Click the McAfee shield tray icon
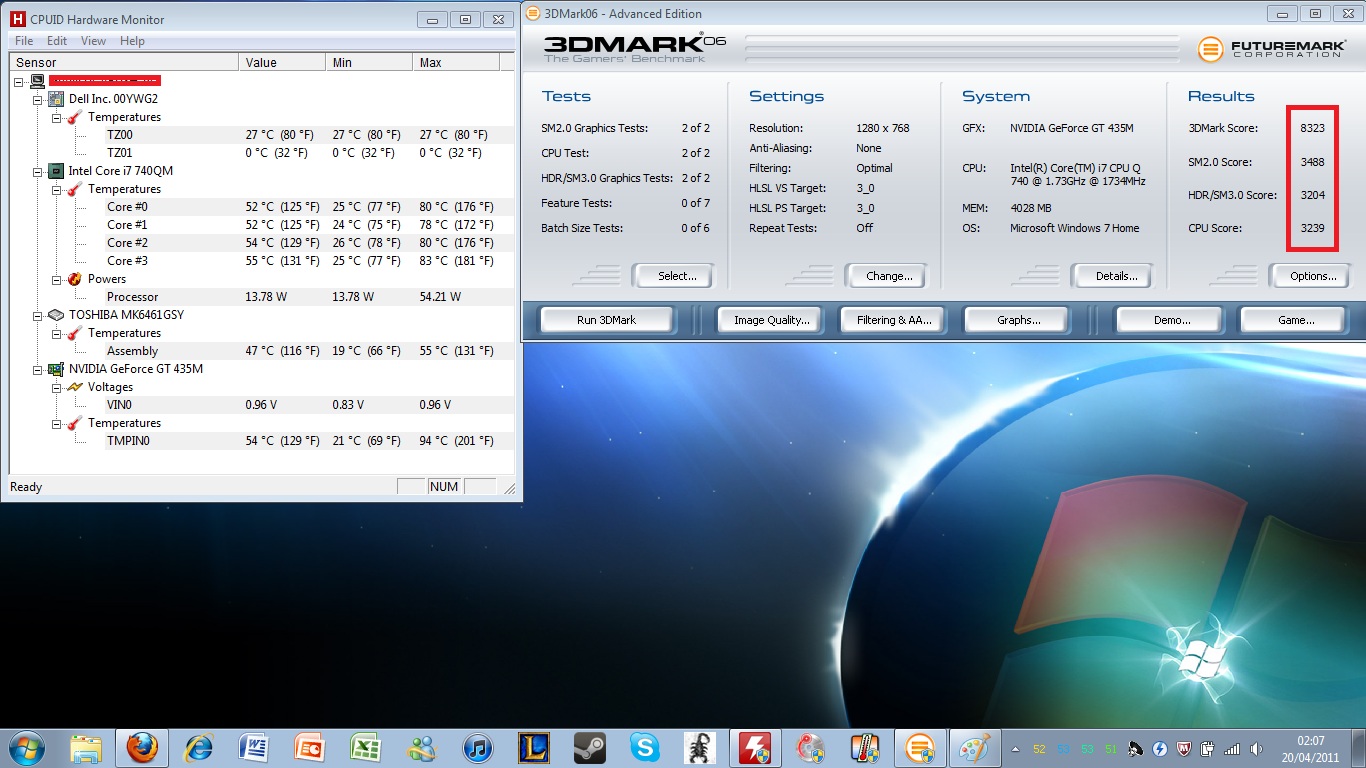The height and width of the screenshot is (768, 1366). coord(1185,748)
